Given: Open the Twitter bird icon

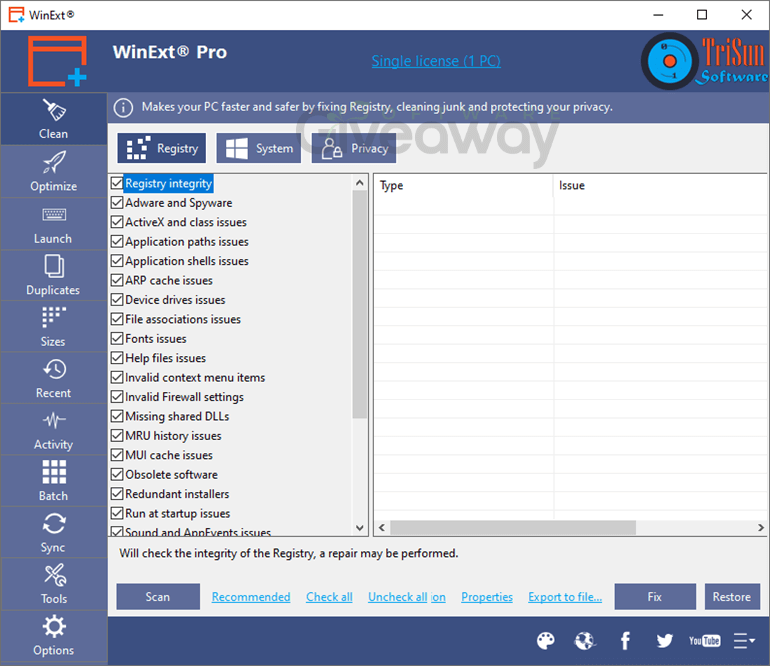Looking at the screenshot, I should (664, 640).
